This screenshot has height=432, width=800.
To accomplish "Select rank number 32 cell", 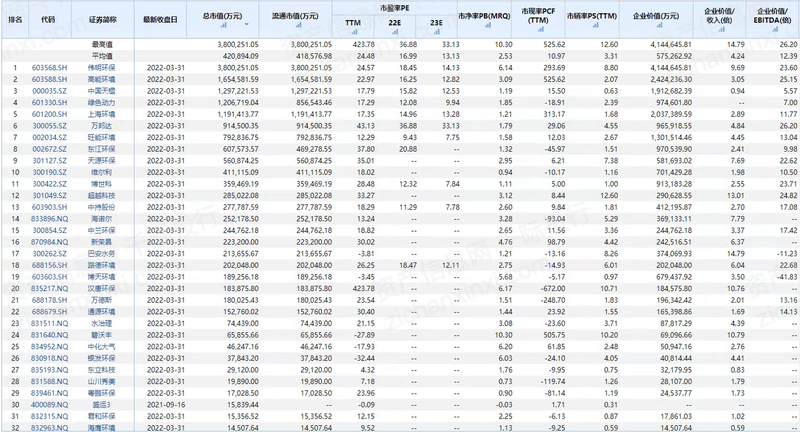I will (x=15, y=428).
